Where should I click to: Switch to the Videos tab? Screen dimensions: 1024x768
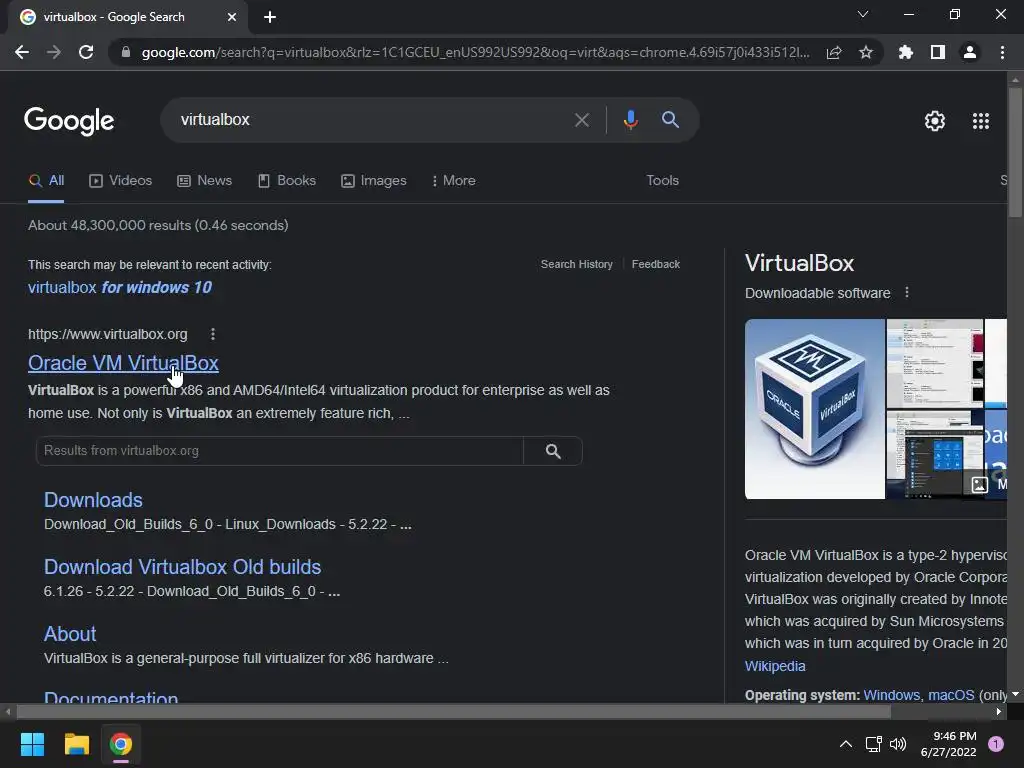click(120, 181)
